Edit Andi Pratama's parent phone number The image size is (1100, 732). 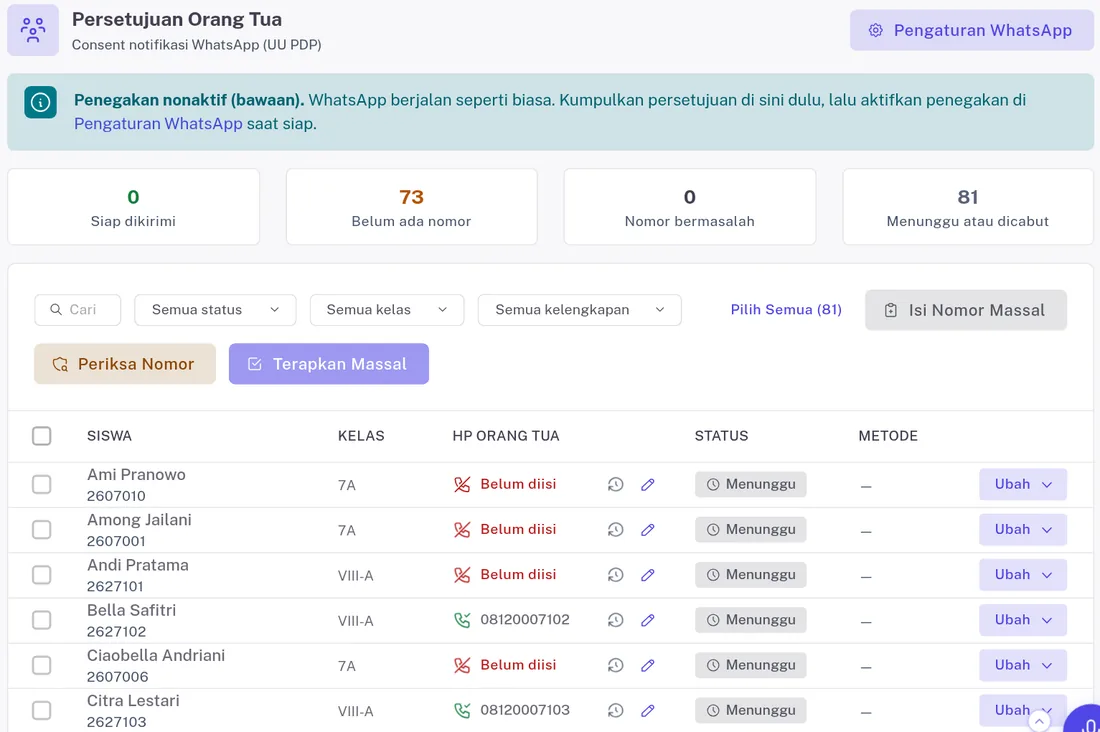(x=648, y=575)
